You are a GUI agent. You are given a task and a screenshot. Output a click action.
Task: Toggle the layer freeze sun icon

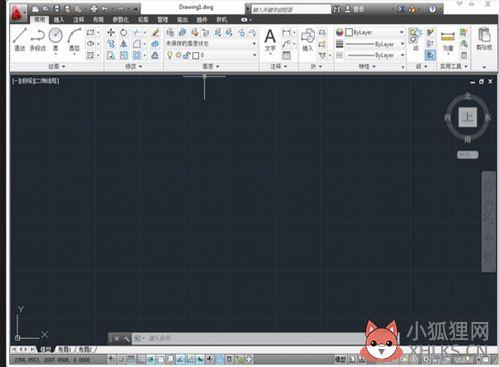pos(179,55)
